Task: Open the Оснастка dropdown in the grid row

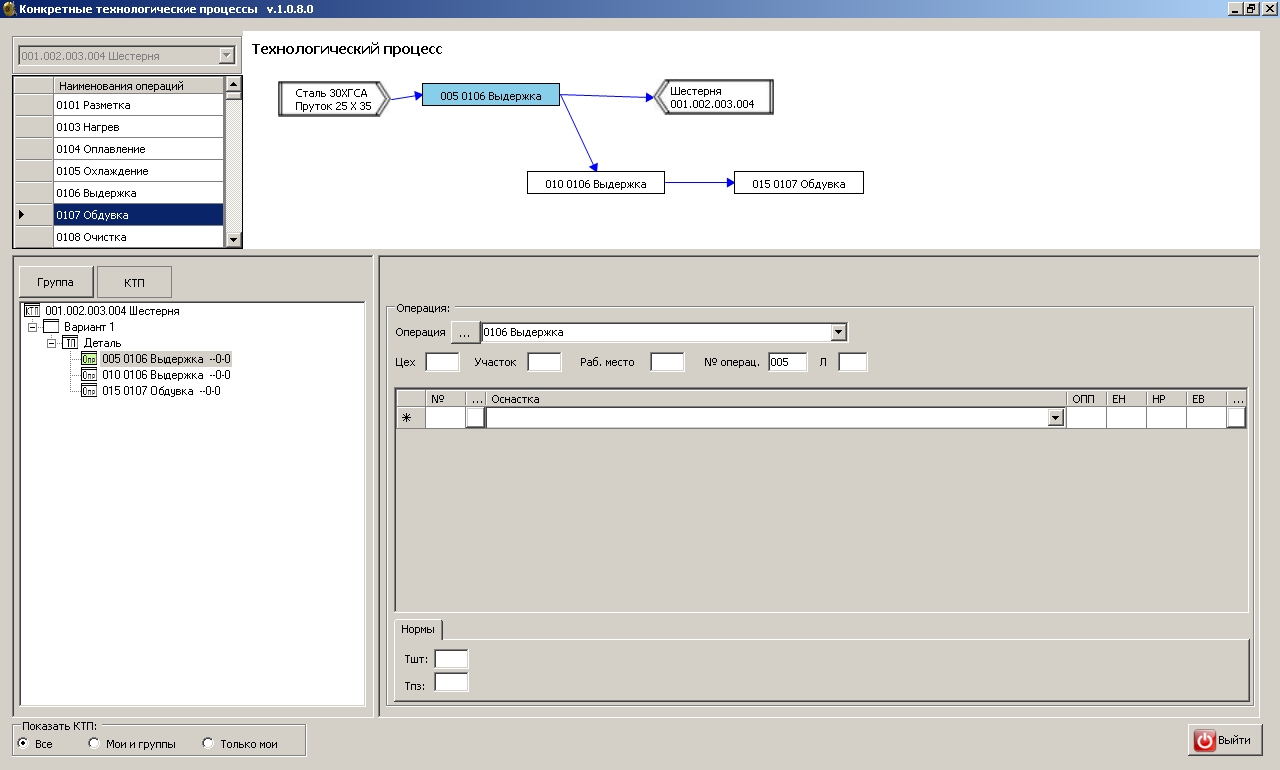Action: point(1055,419)
